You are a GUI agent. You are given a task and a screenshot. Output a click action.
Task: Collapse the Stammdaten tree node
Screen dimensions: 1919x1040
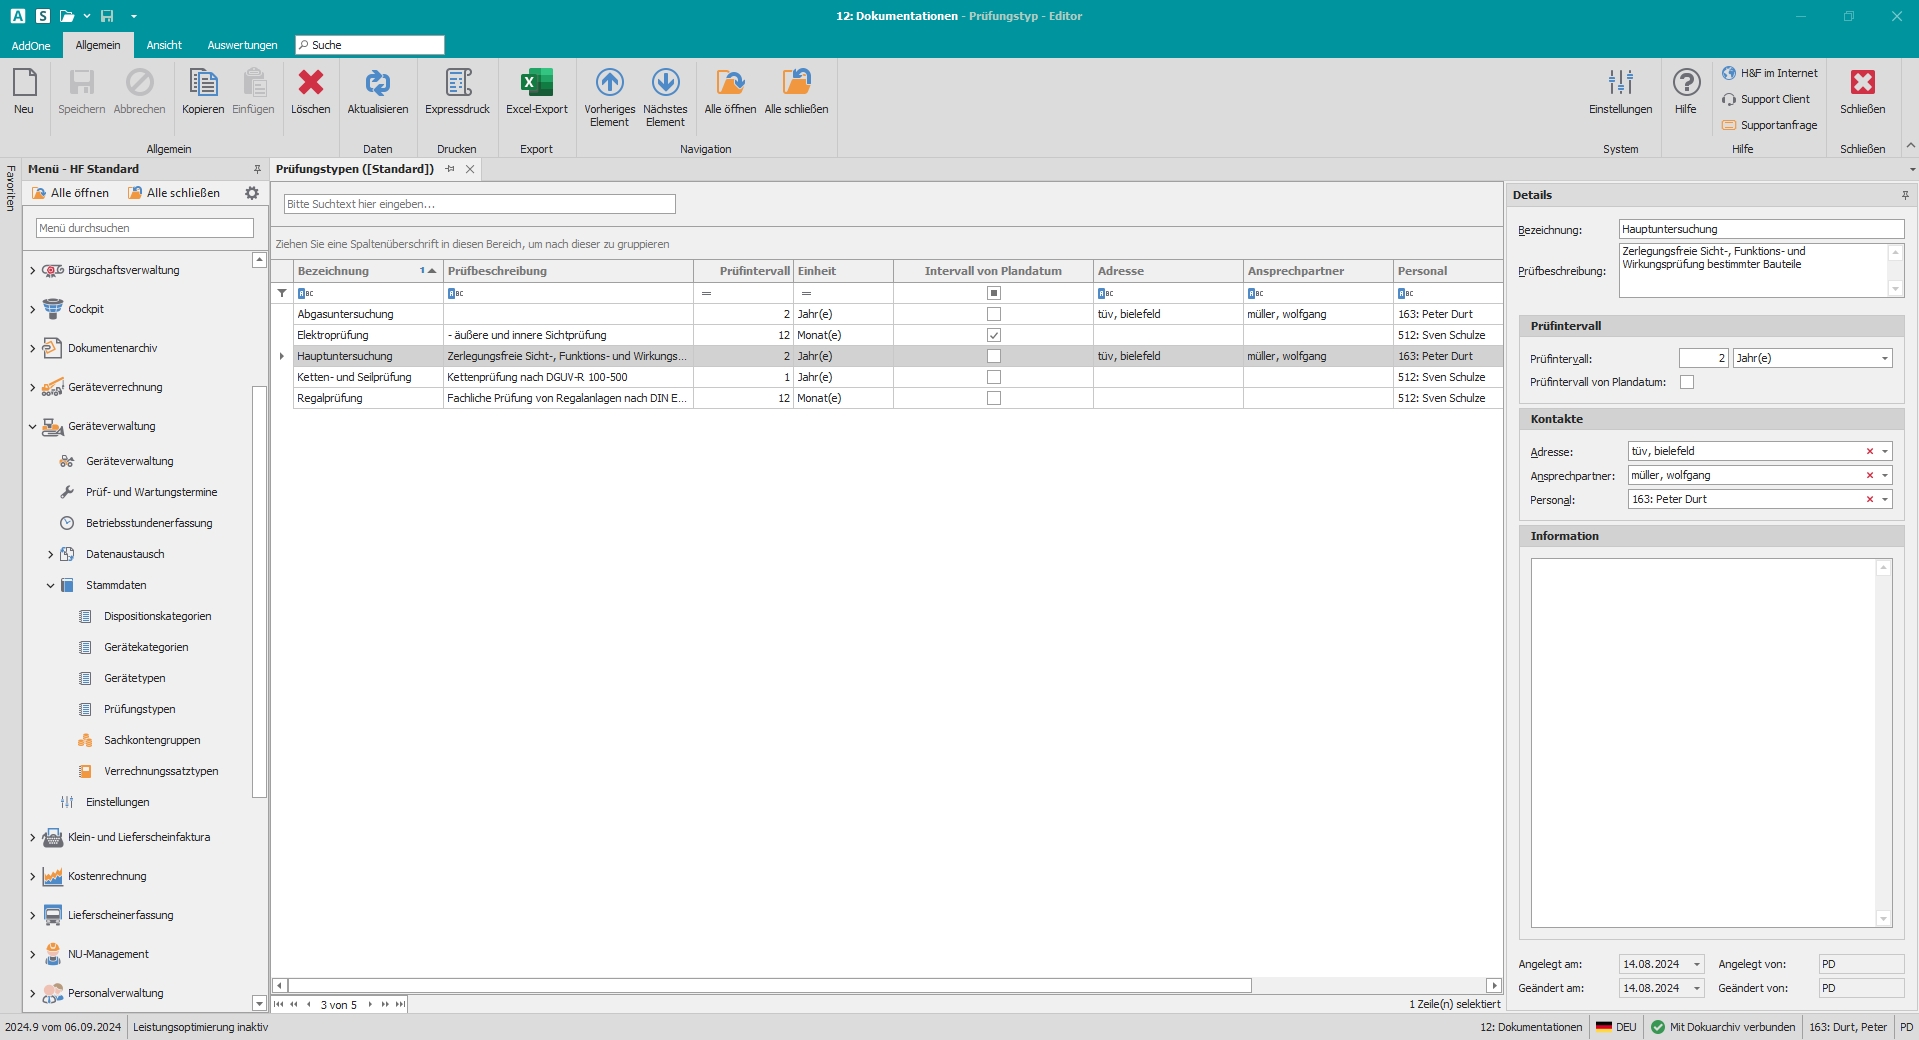pos(50,585)
